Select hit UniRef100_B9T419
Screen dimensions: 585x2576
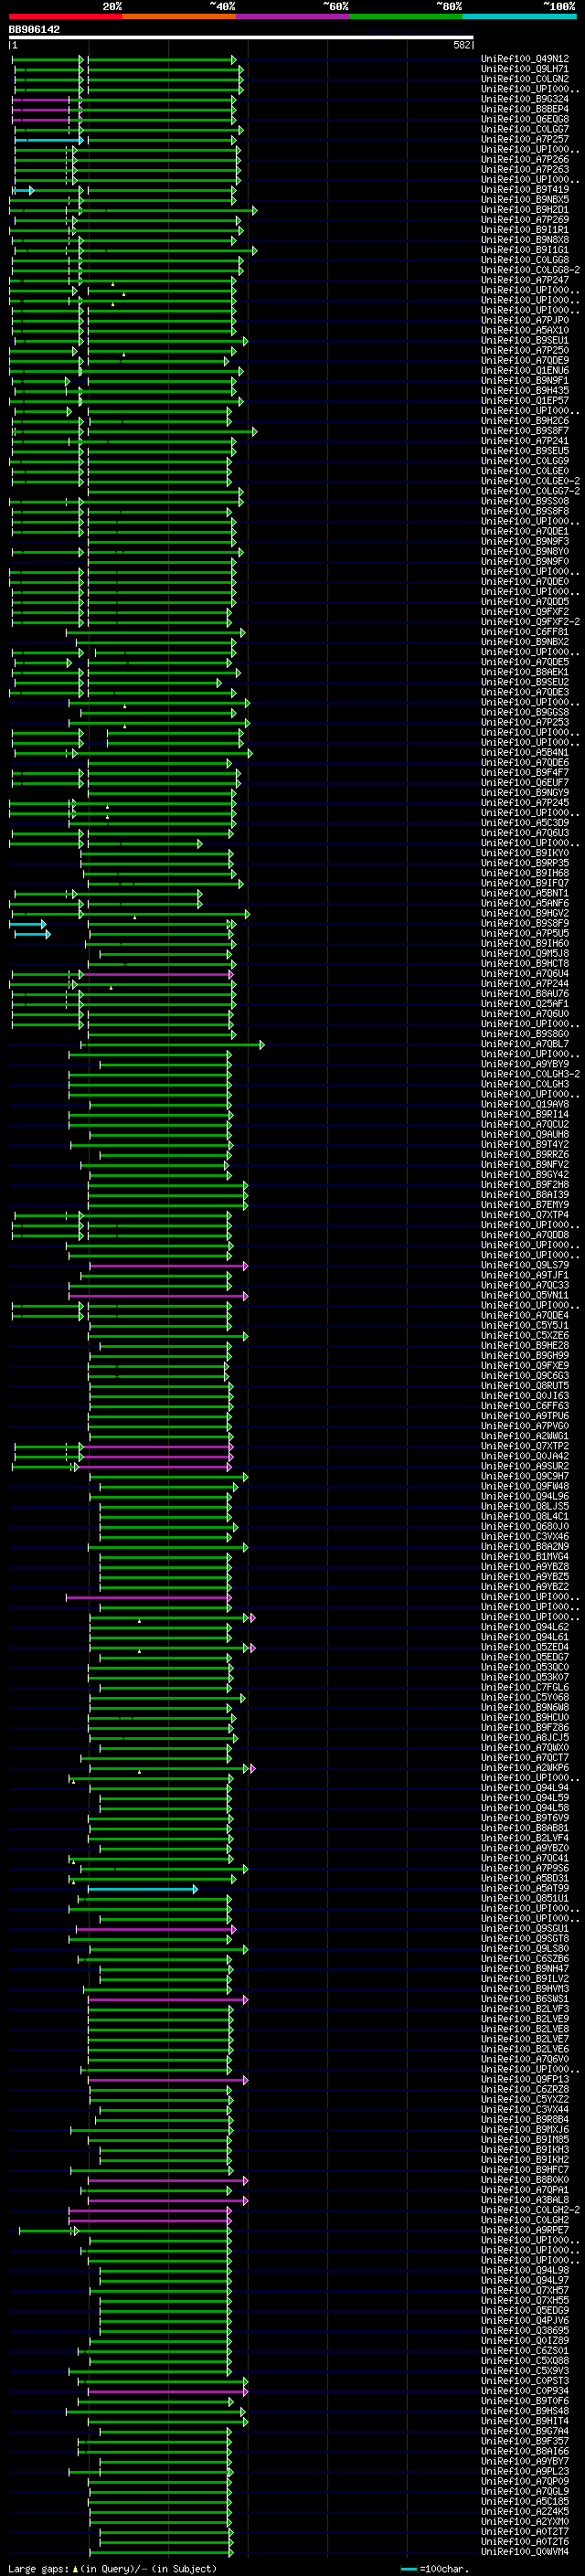coord(525,189)
